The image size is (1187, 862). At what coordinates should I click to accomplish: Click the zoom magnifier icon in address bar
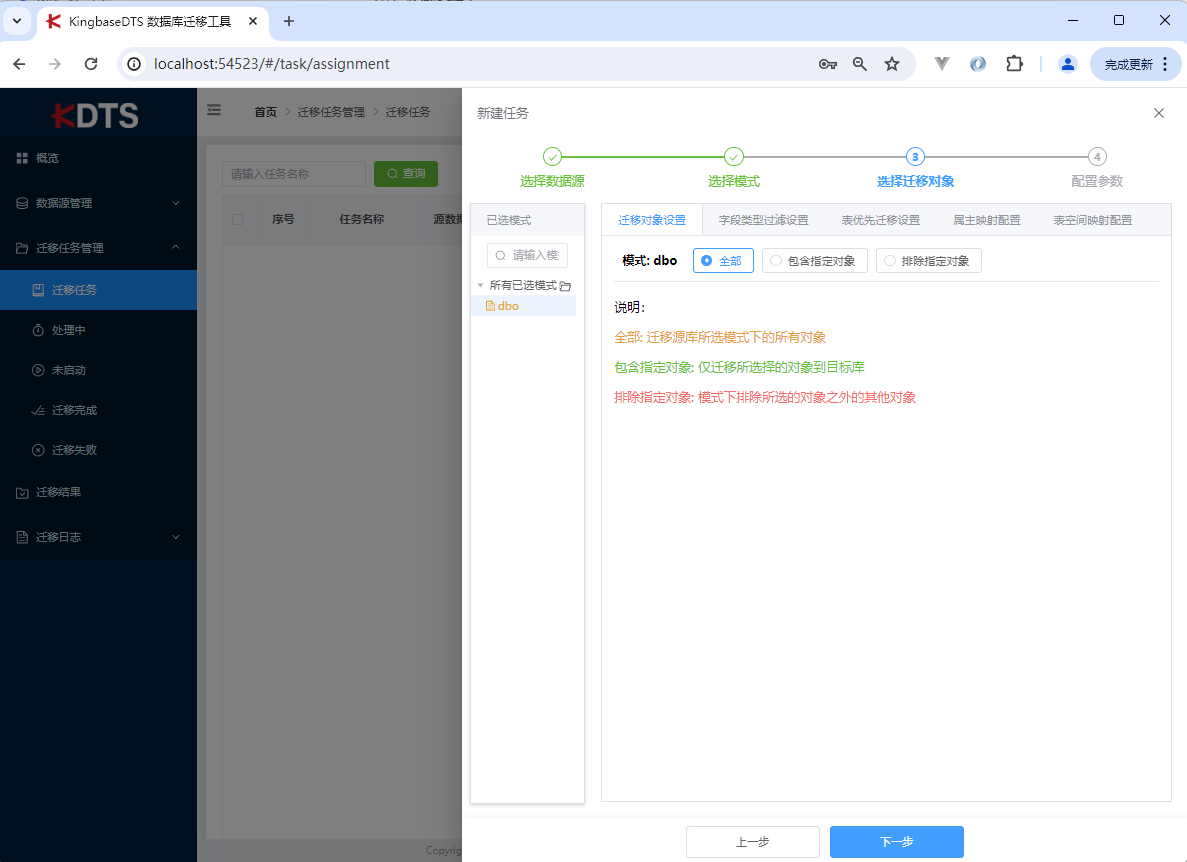pyautogui.click(x=860, y=64)
